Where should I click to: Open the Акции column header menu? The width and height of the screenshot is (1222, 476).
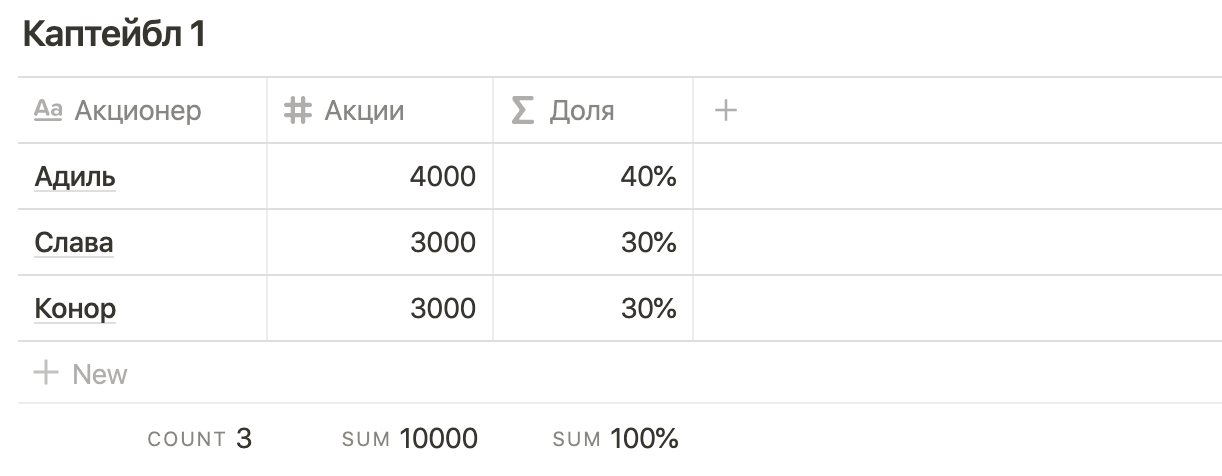(x=364, y=110)
